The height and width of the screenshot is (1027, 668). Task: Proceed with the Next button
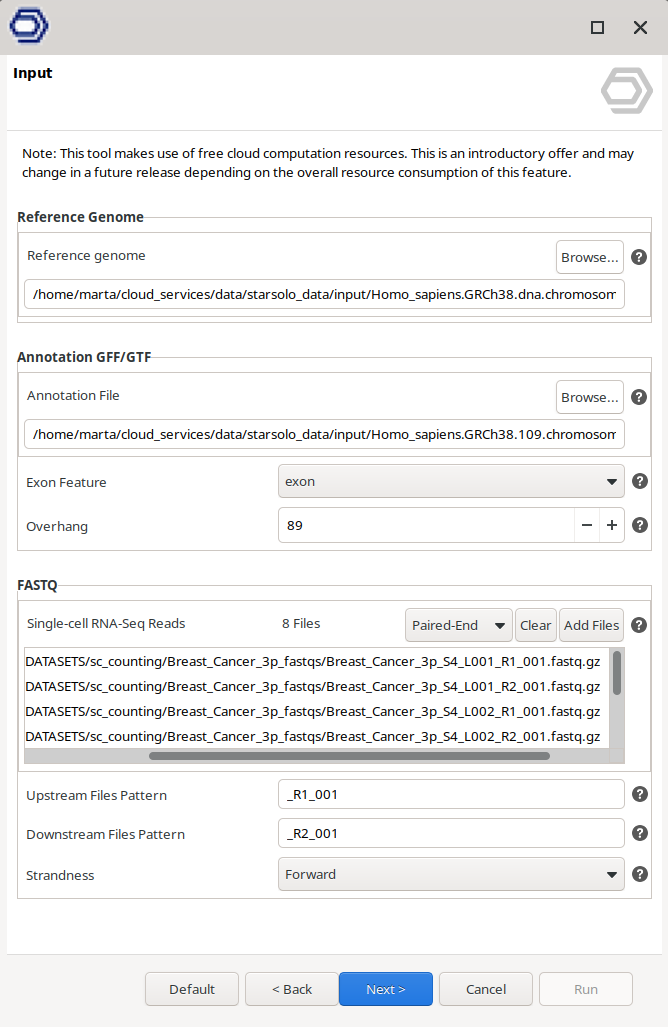385,989
